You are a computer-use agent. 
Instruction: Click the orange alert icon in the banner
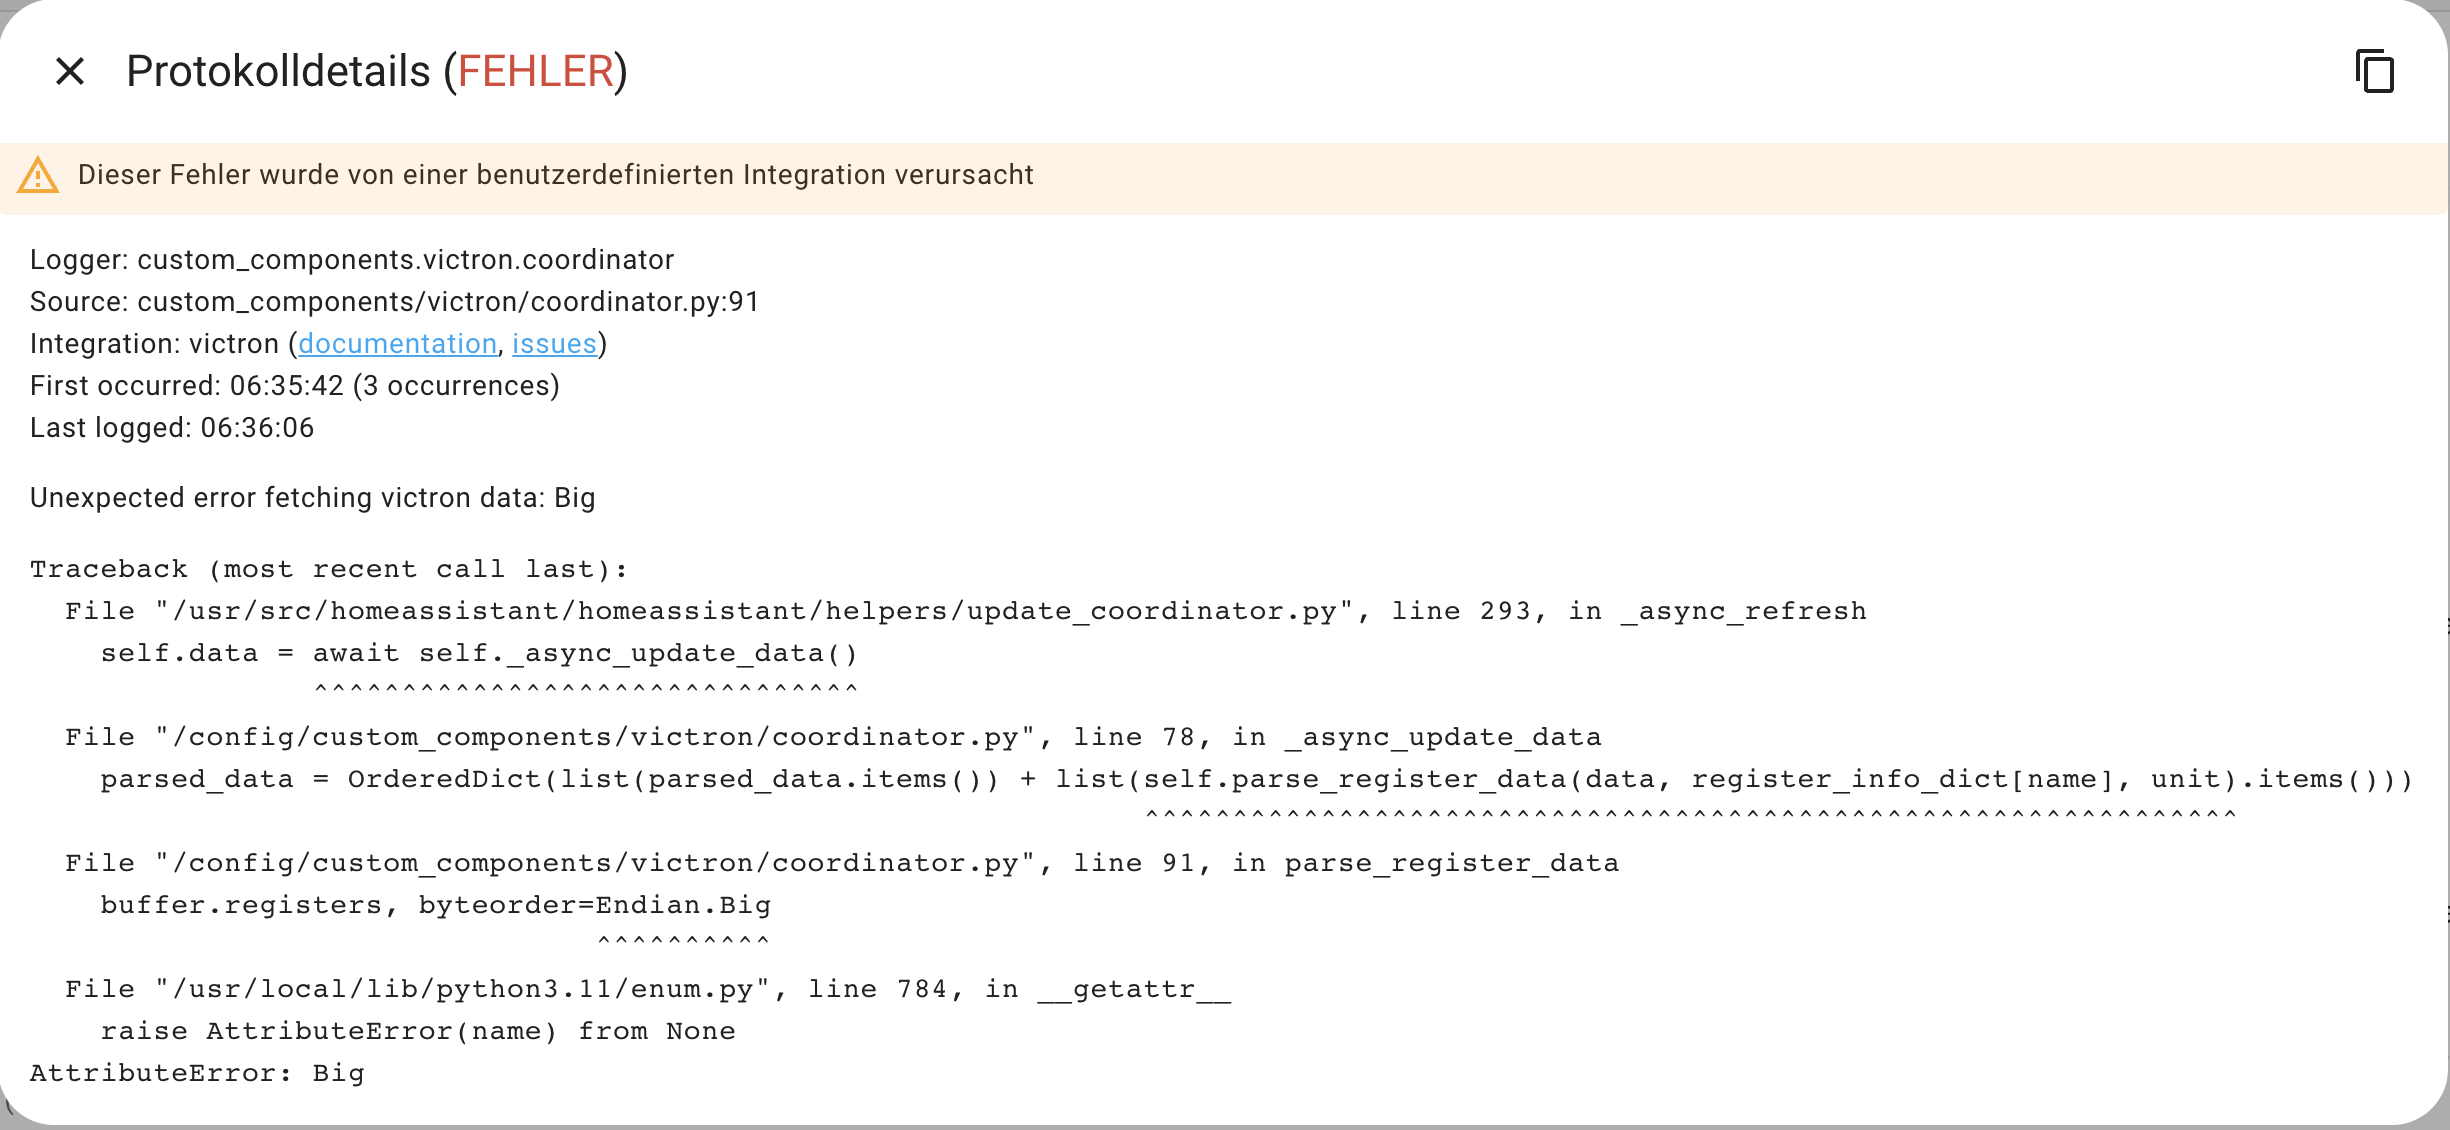pos(38,175)
